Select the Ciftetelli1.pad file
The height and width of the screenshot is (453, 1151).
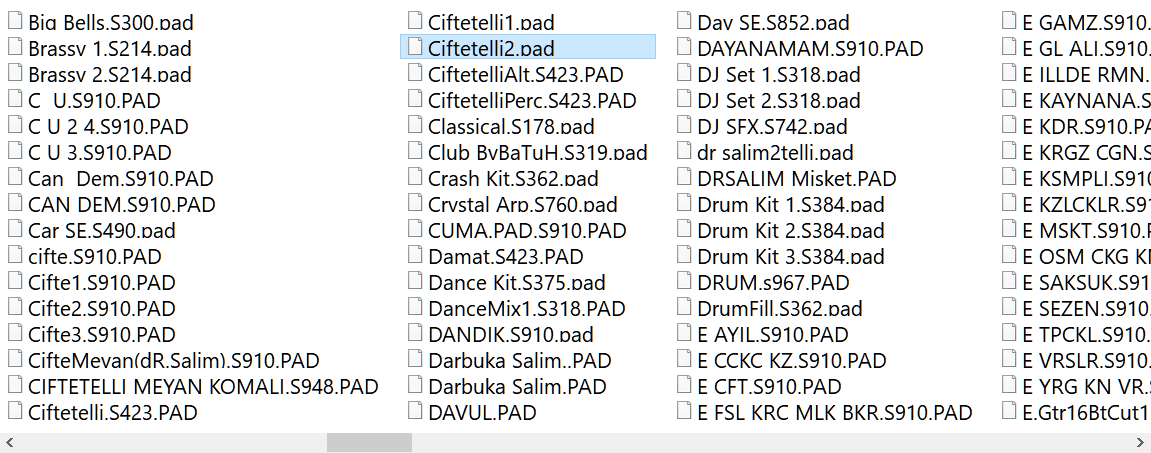[490, 22]
